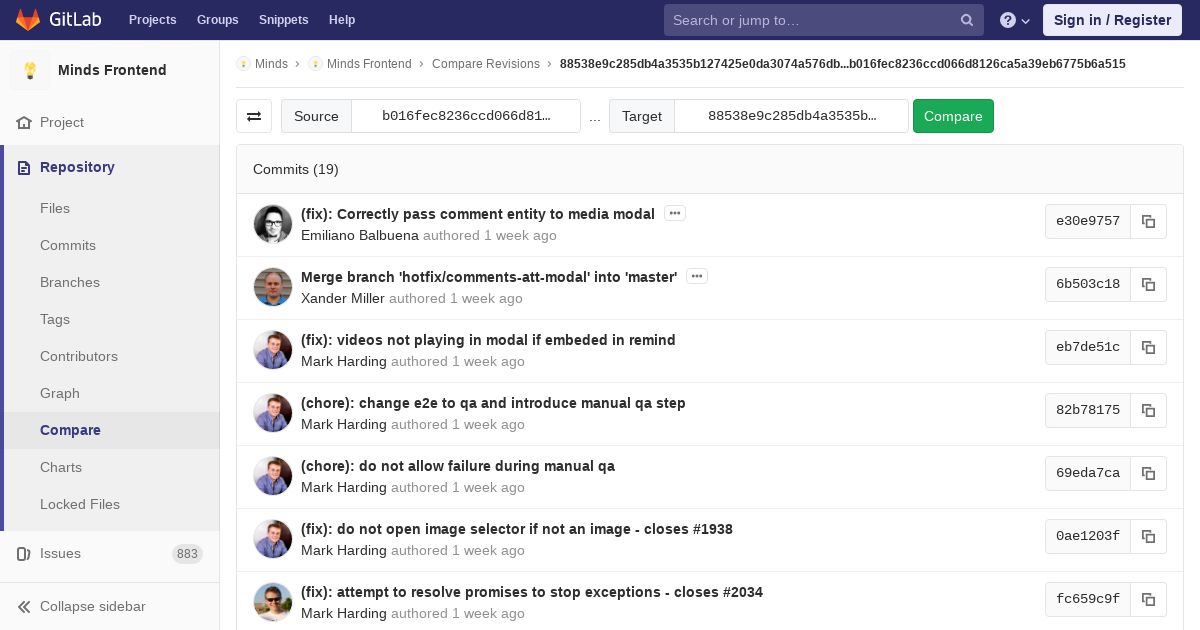Copy commit SHA eb7de51c

1148,347
